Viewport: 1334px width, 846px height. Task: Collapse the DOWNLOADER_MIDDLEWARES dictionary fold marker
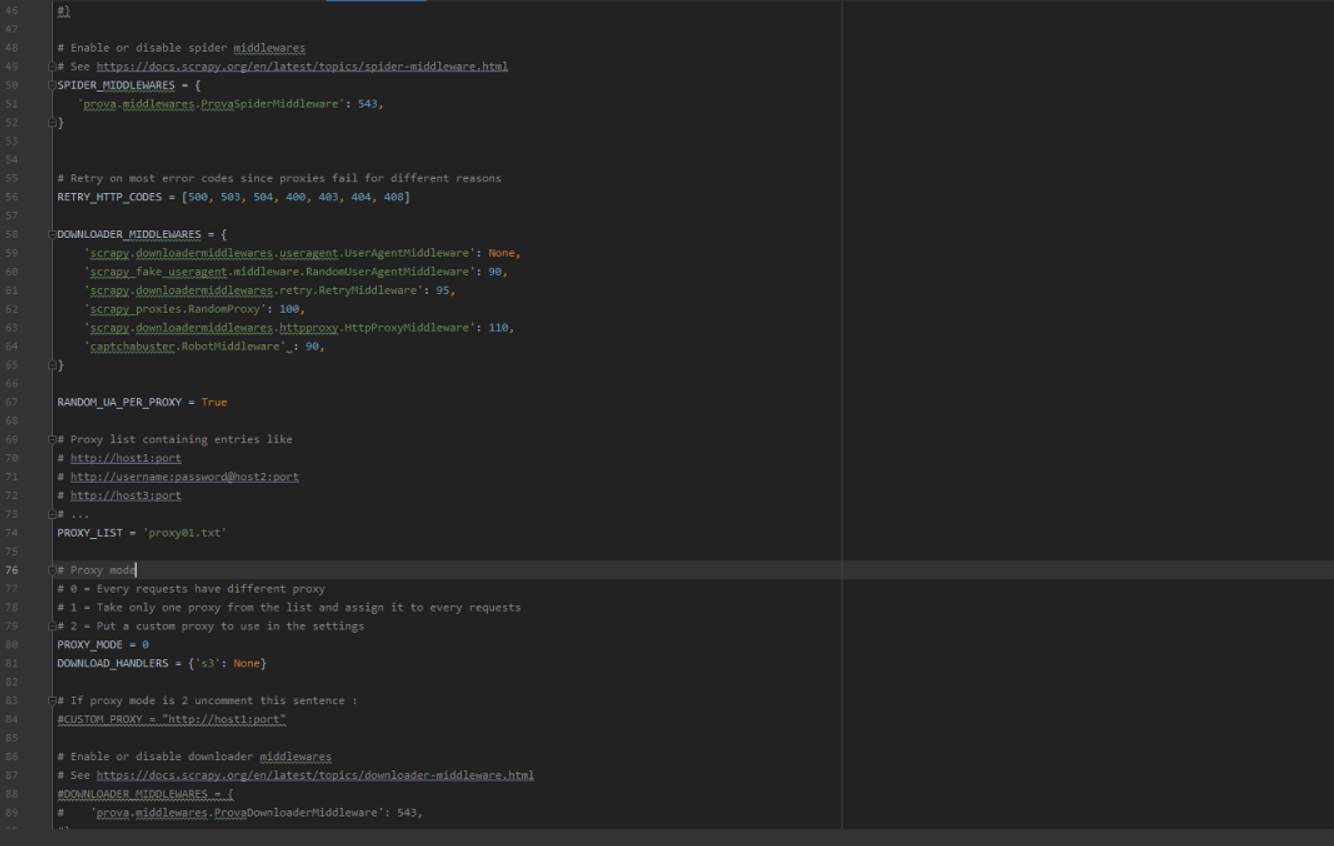tap(52, 234)
